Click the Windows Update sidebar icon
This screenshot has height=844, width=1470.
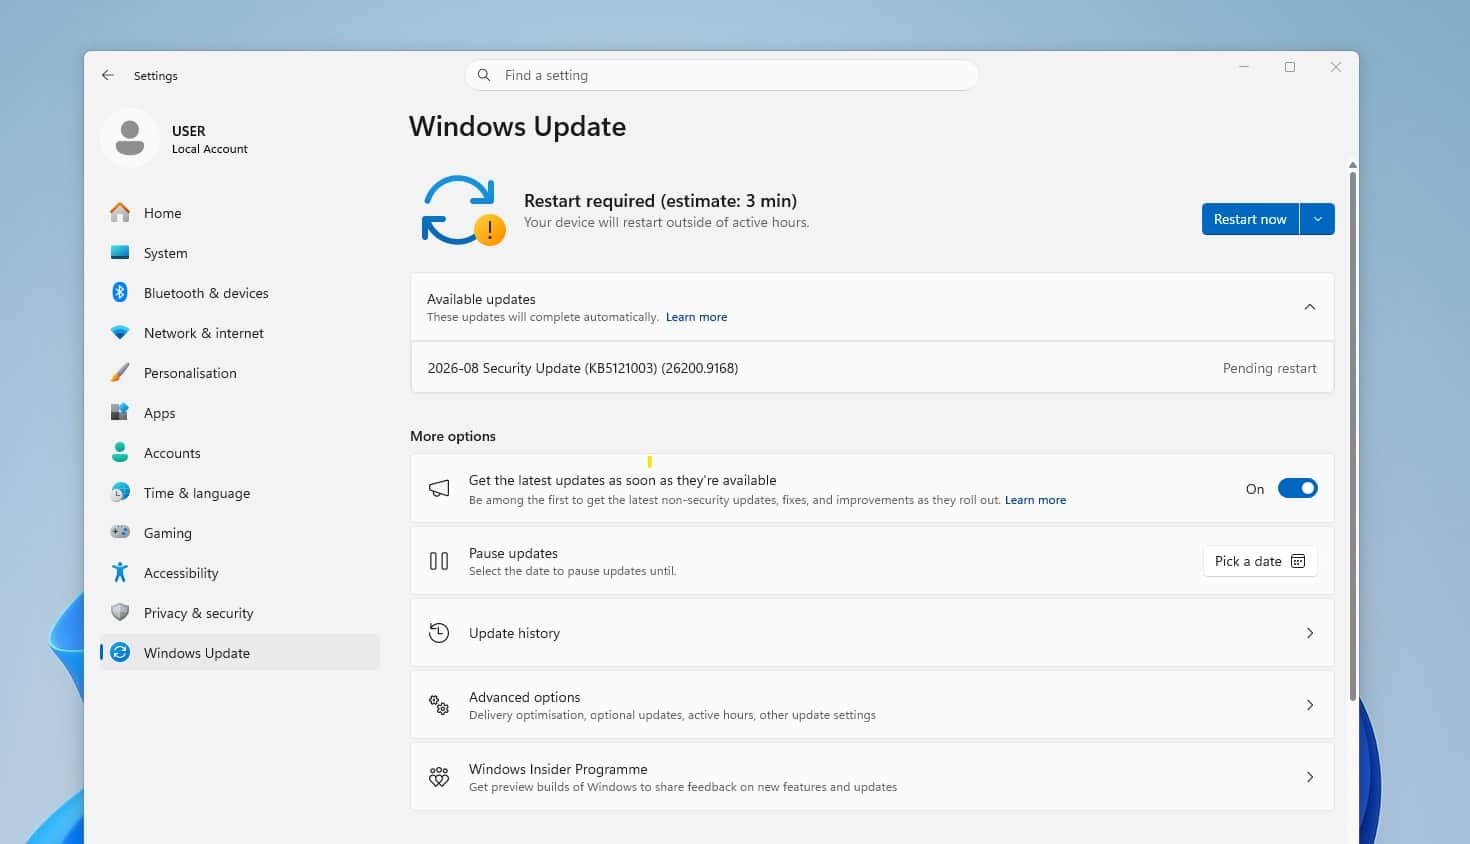(120, 652)
